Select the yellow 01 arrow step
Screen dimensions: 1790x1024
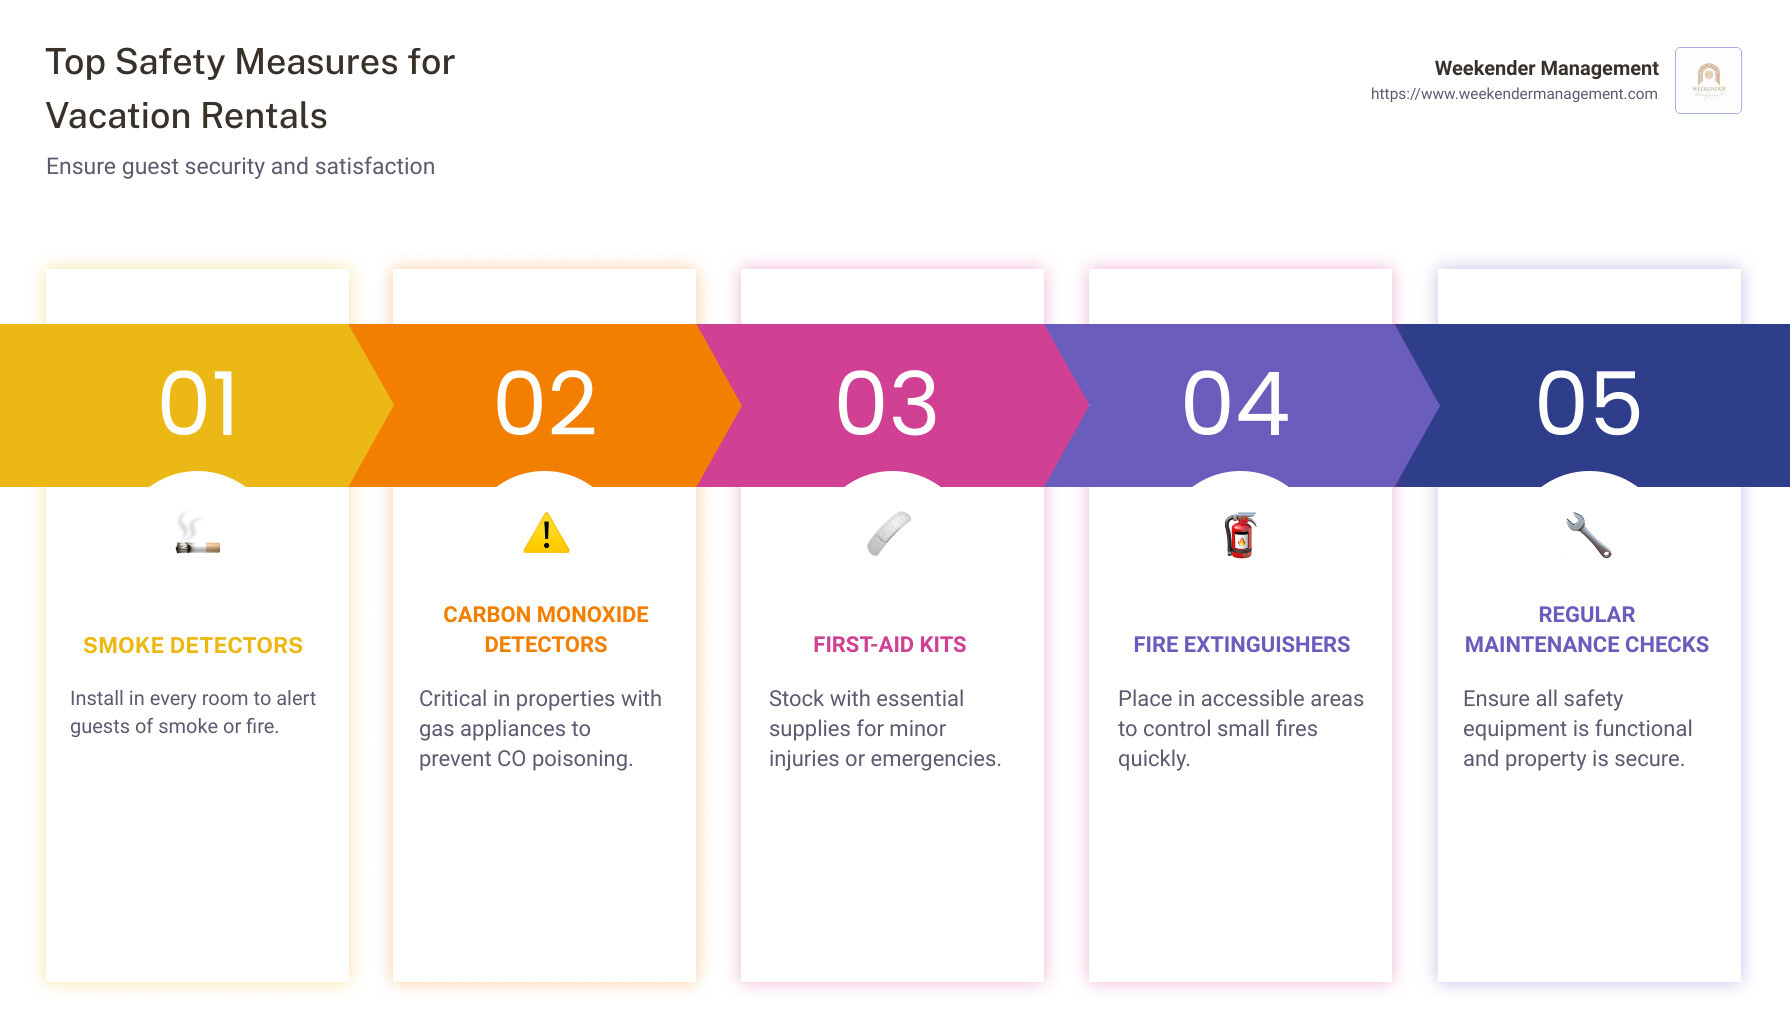[x=198, y=404]
